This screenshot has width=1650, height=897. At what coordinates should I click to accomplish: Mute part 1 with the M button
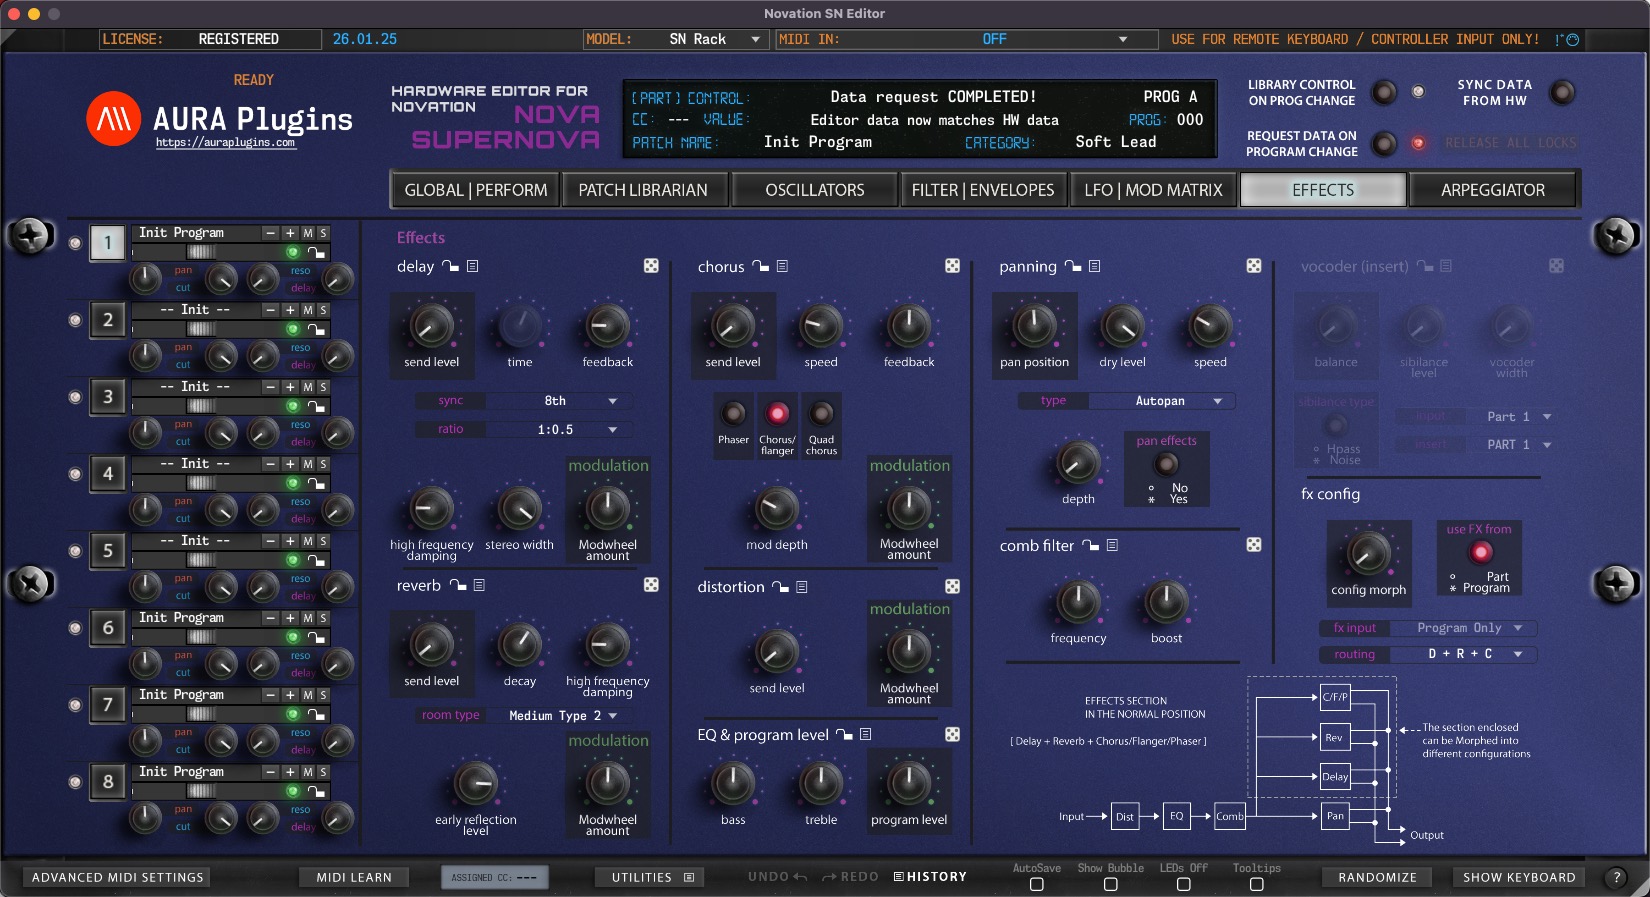308,233
